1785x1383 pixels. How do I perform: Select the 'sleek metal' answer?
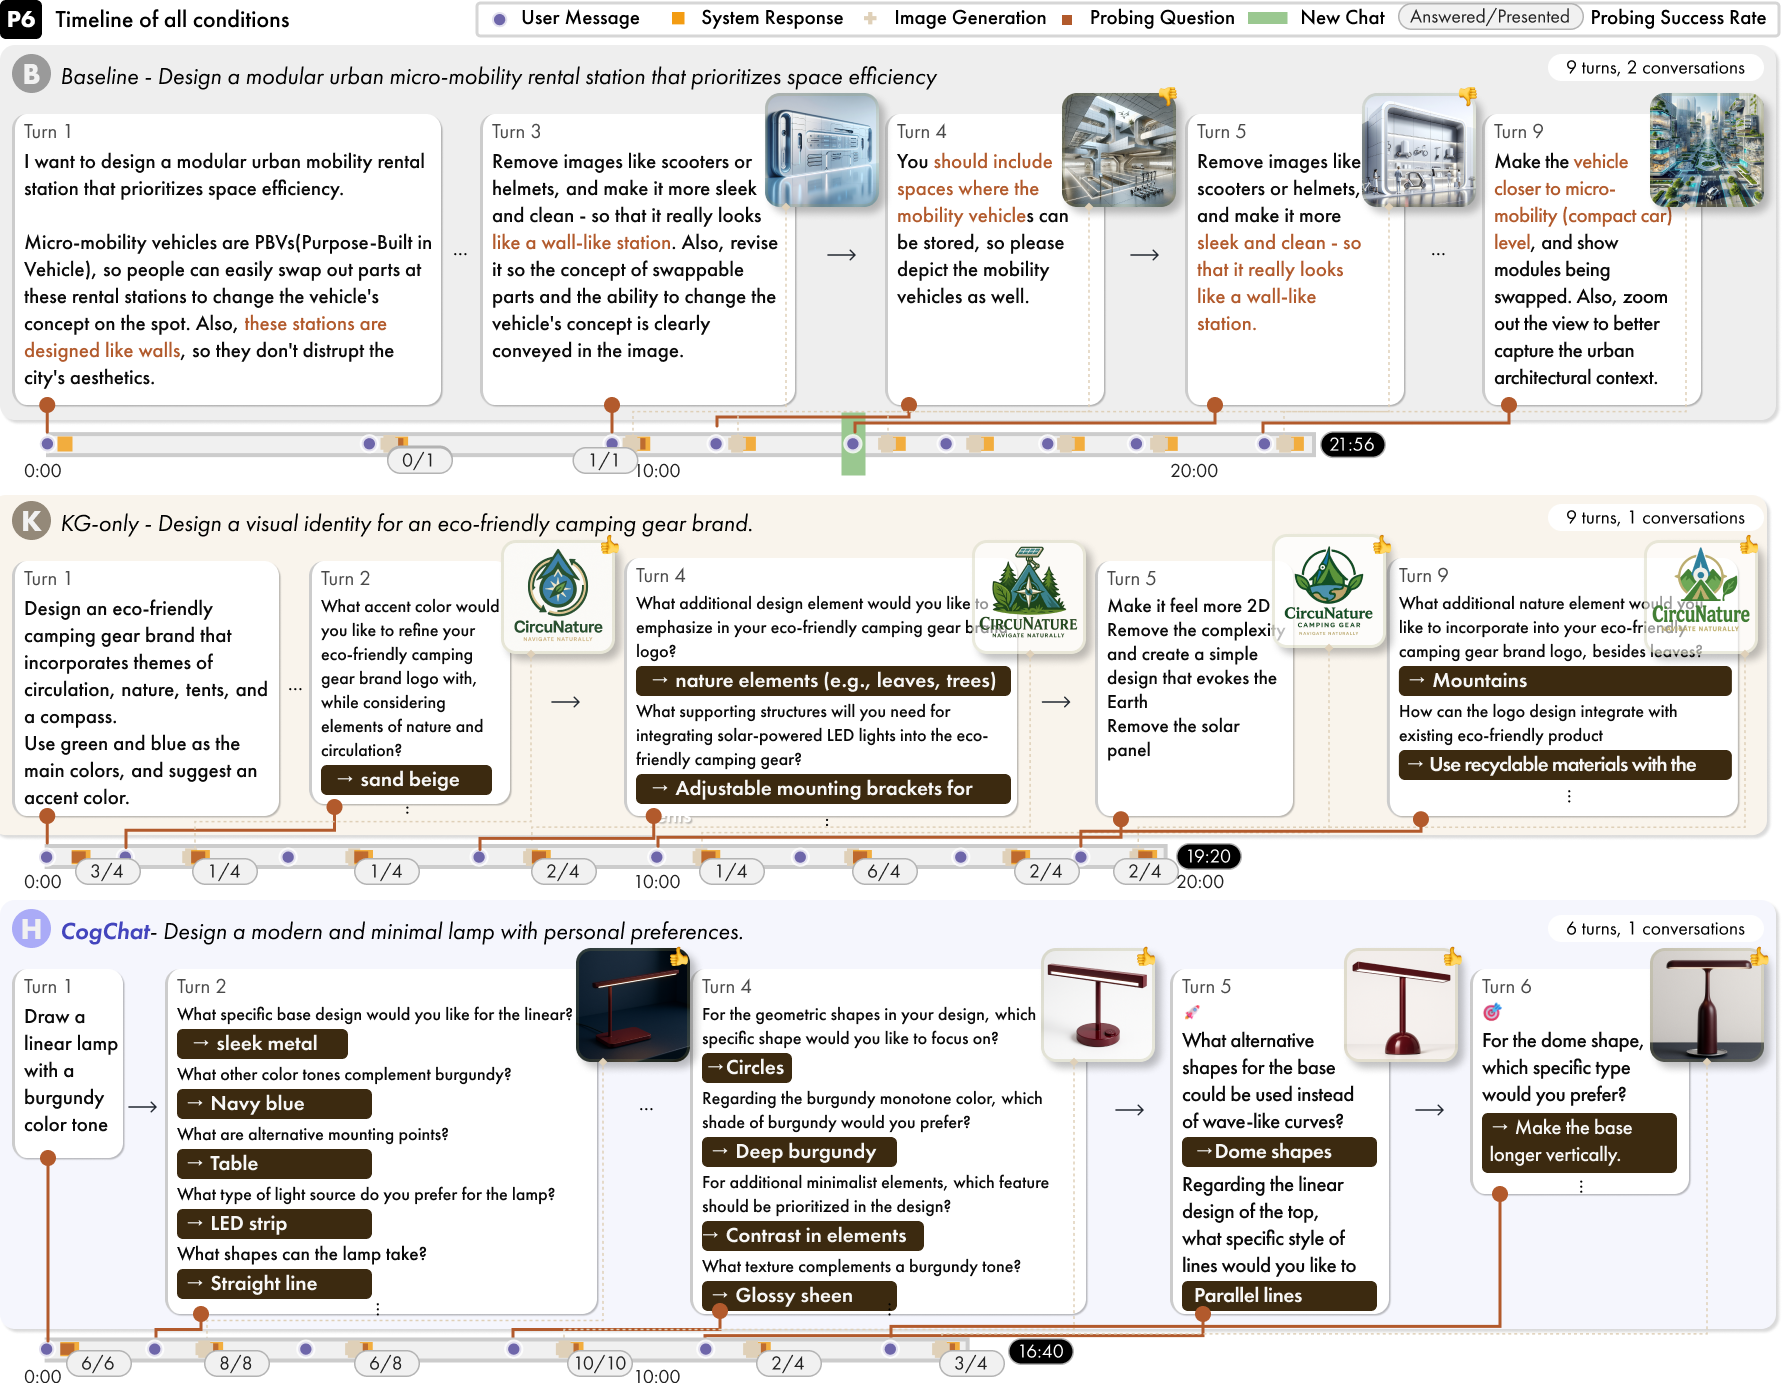click(262, 1043)
